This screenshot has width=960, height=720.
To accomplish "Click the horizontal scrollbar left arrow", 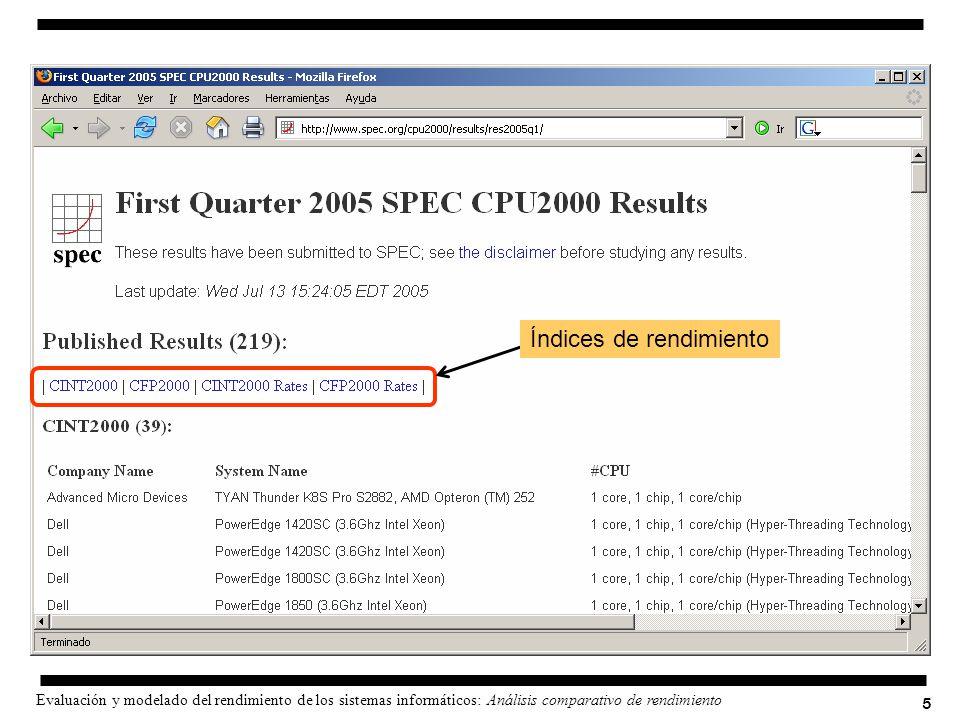I will coord(42,622).
